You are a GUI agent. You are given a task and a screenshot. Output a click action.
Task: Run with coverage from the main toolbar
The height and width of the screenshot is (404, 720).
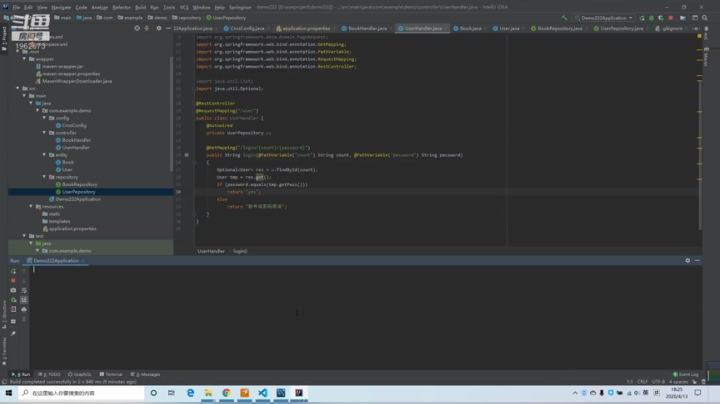tap(661, 18)
